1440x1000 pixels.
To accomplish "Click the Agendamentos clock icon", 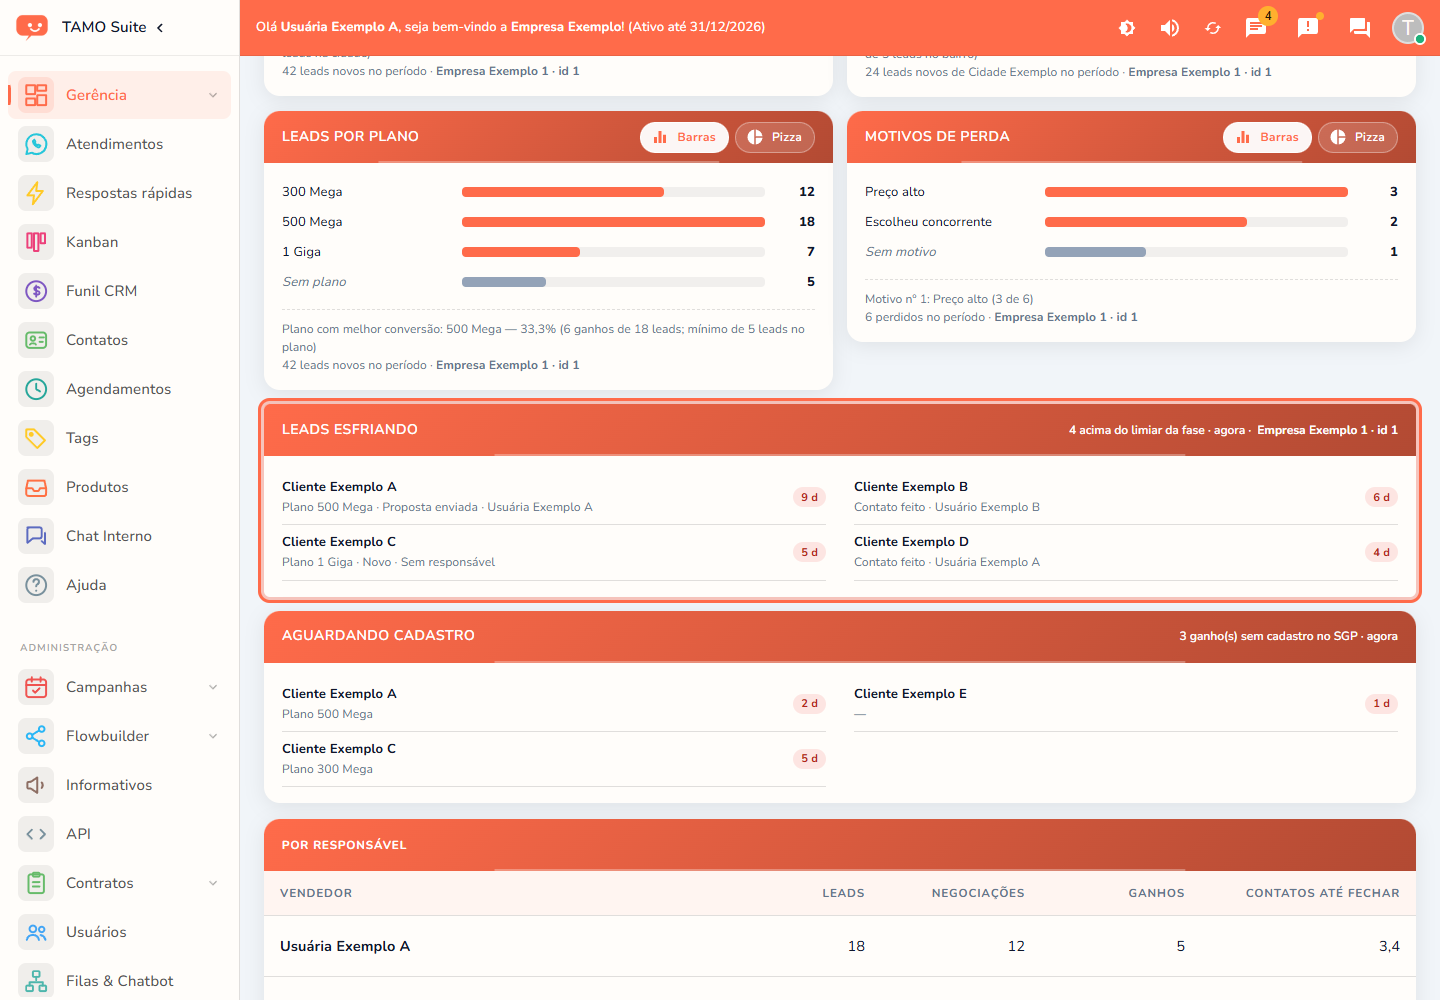I will (36, 389).
